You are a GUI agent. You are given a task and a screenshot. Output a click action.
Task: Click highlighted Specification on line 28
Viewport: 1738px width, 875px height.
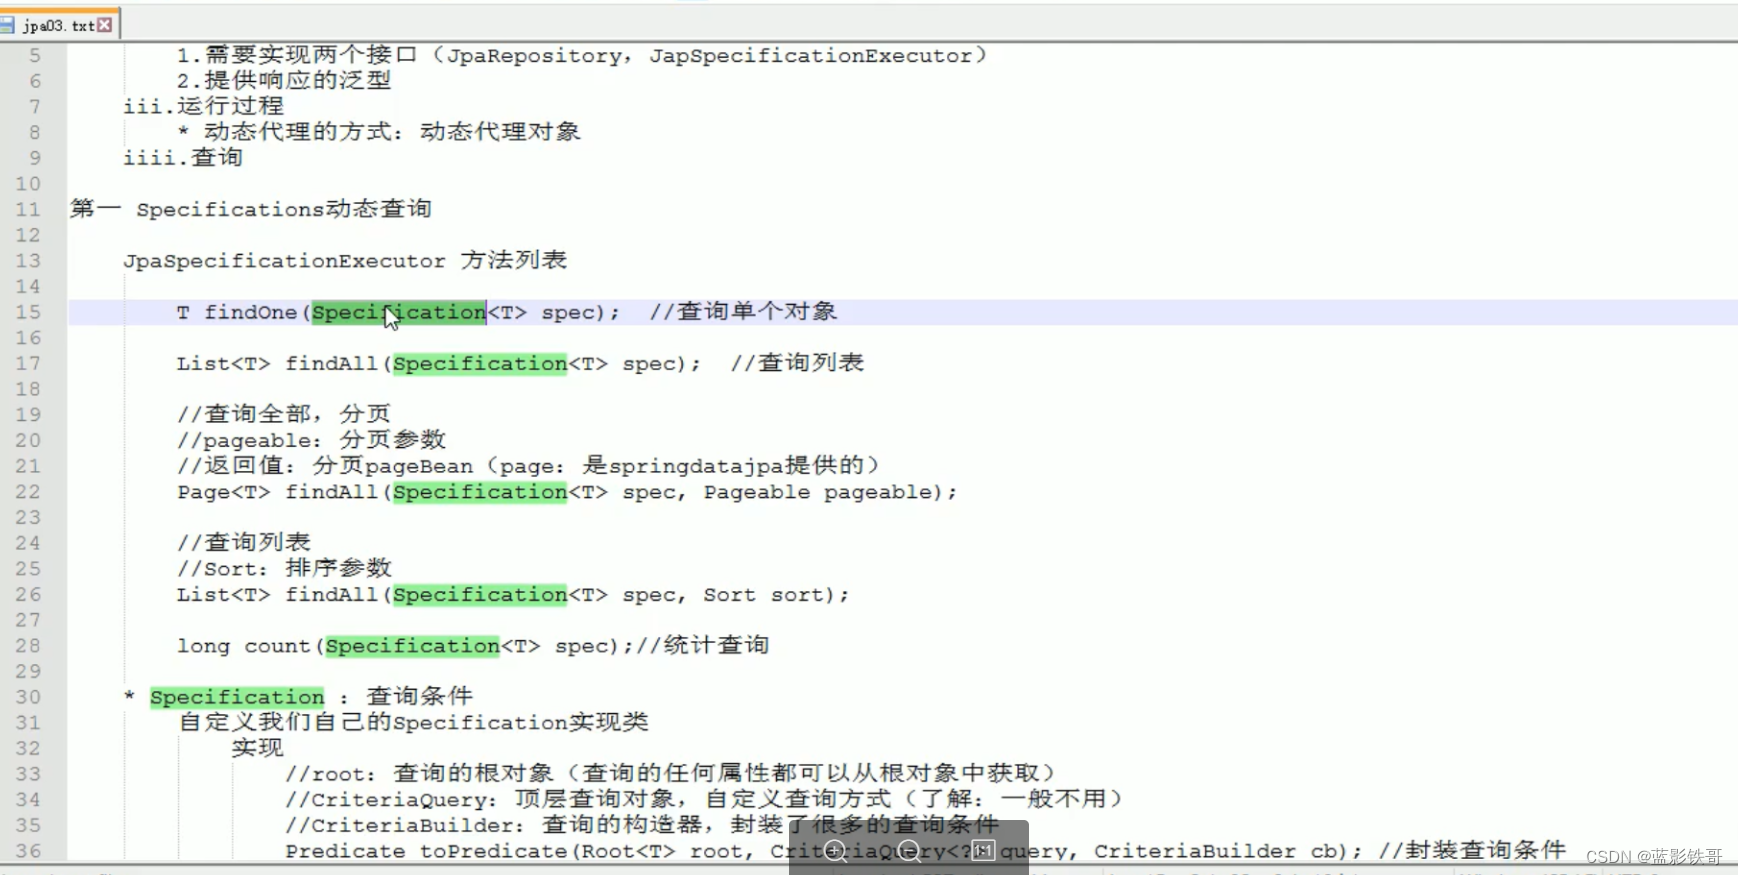(x=412, y=646)
